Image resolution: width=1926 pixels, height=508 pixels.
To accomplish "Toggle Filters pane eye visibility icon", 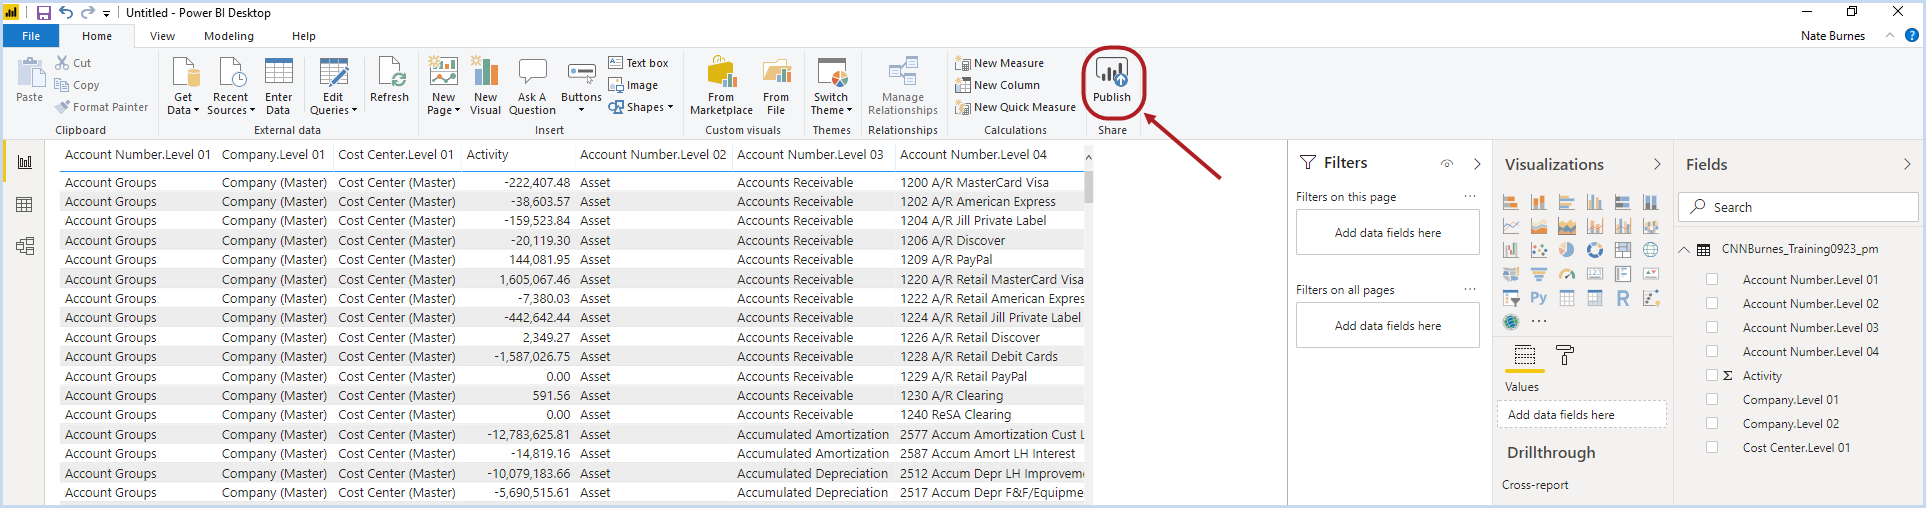I will [1446, 163].
